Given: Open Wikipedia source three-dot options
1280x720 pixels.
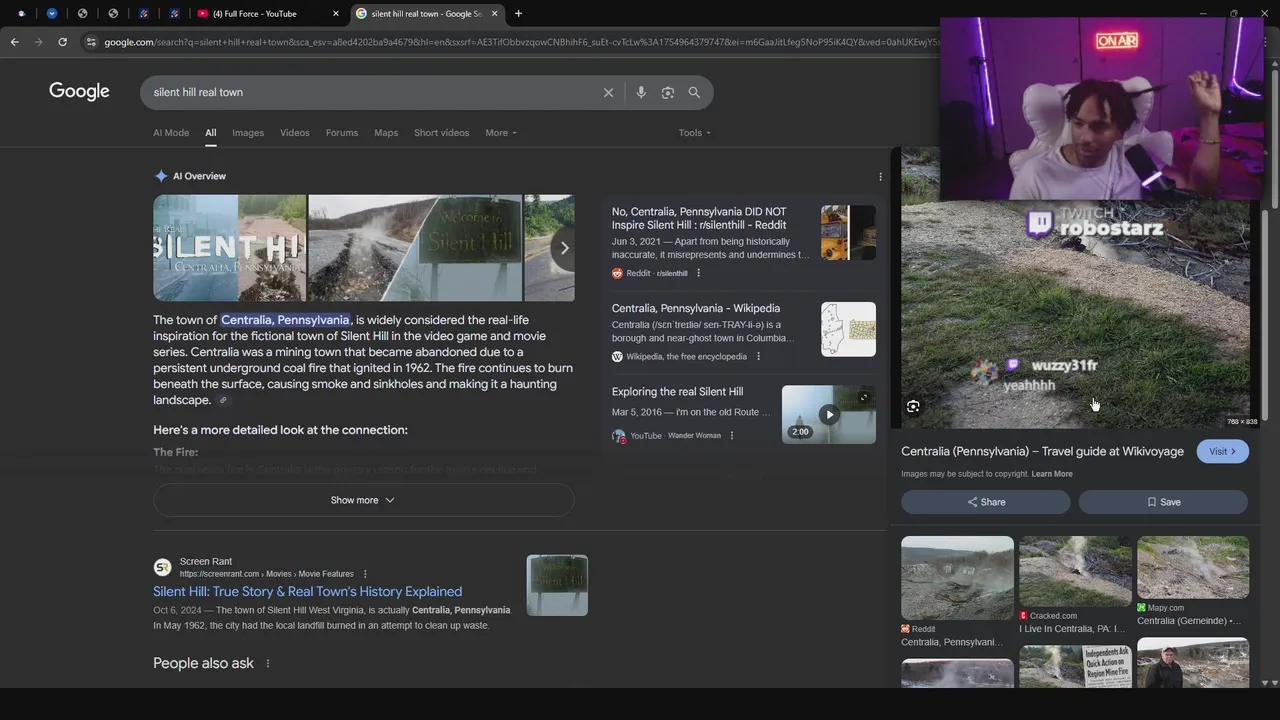Looking at the screenshot, I should [758, 356].
